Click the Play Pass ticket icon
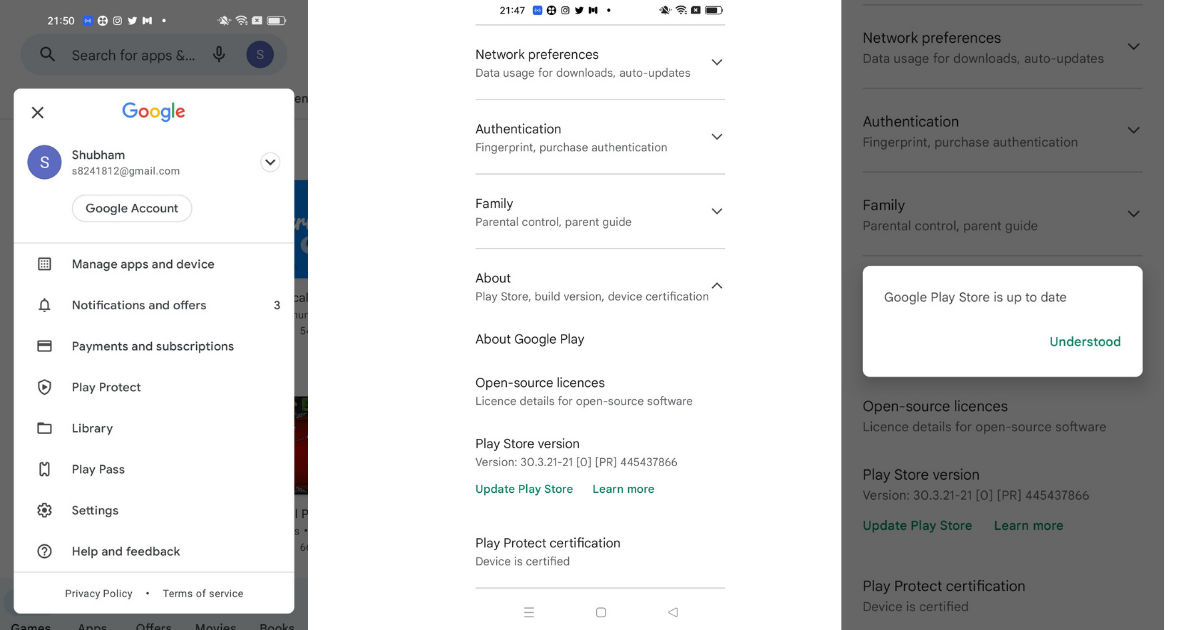 (44, 469)
